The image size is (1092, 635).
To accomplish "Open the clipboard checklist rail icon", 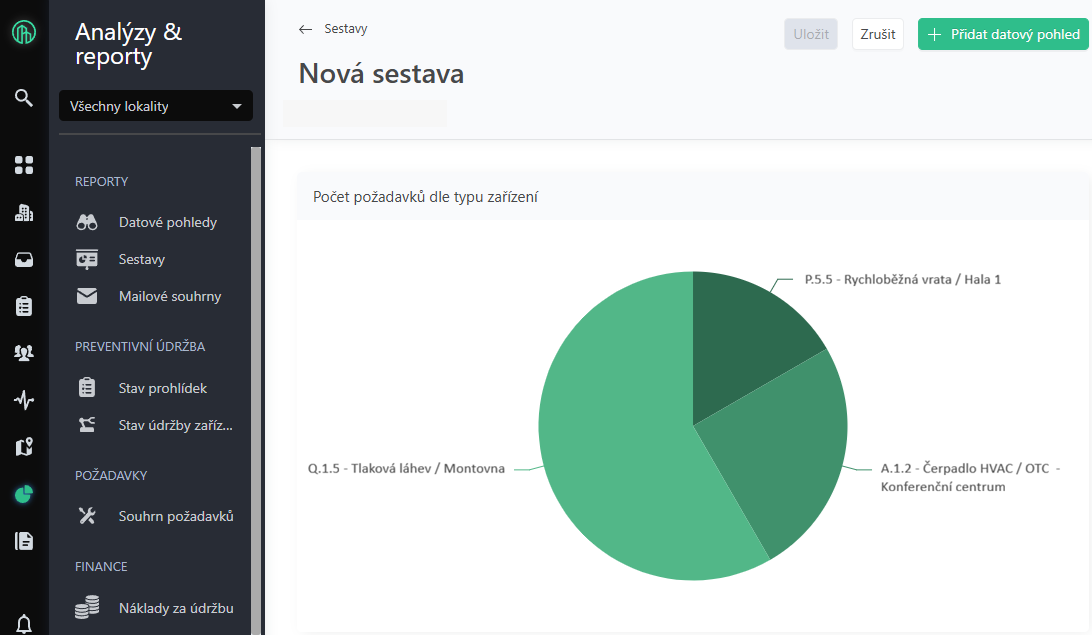I will tap(24, 306).
